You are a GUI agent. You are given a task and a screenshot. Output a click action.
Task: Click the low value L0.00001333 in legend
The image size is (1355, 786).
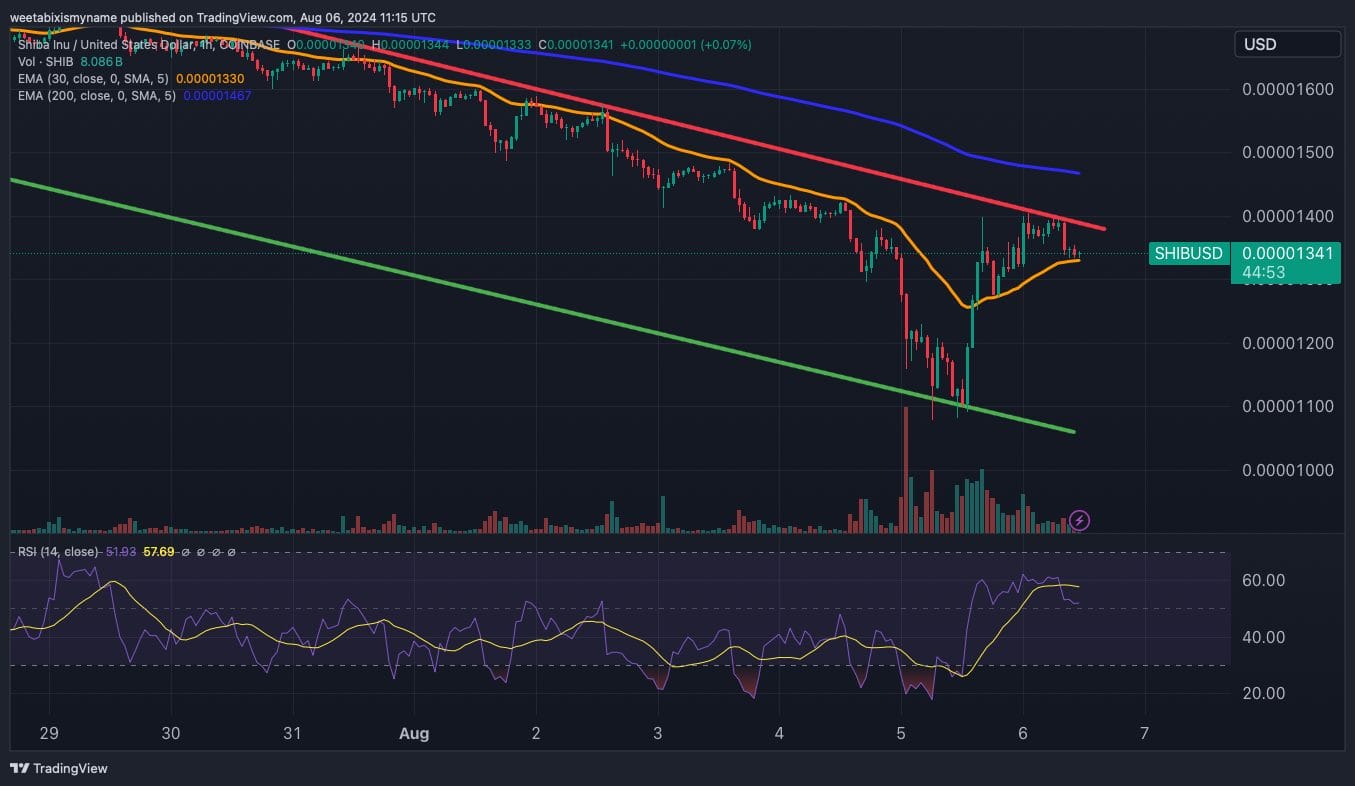[x=494, y=45]
